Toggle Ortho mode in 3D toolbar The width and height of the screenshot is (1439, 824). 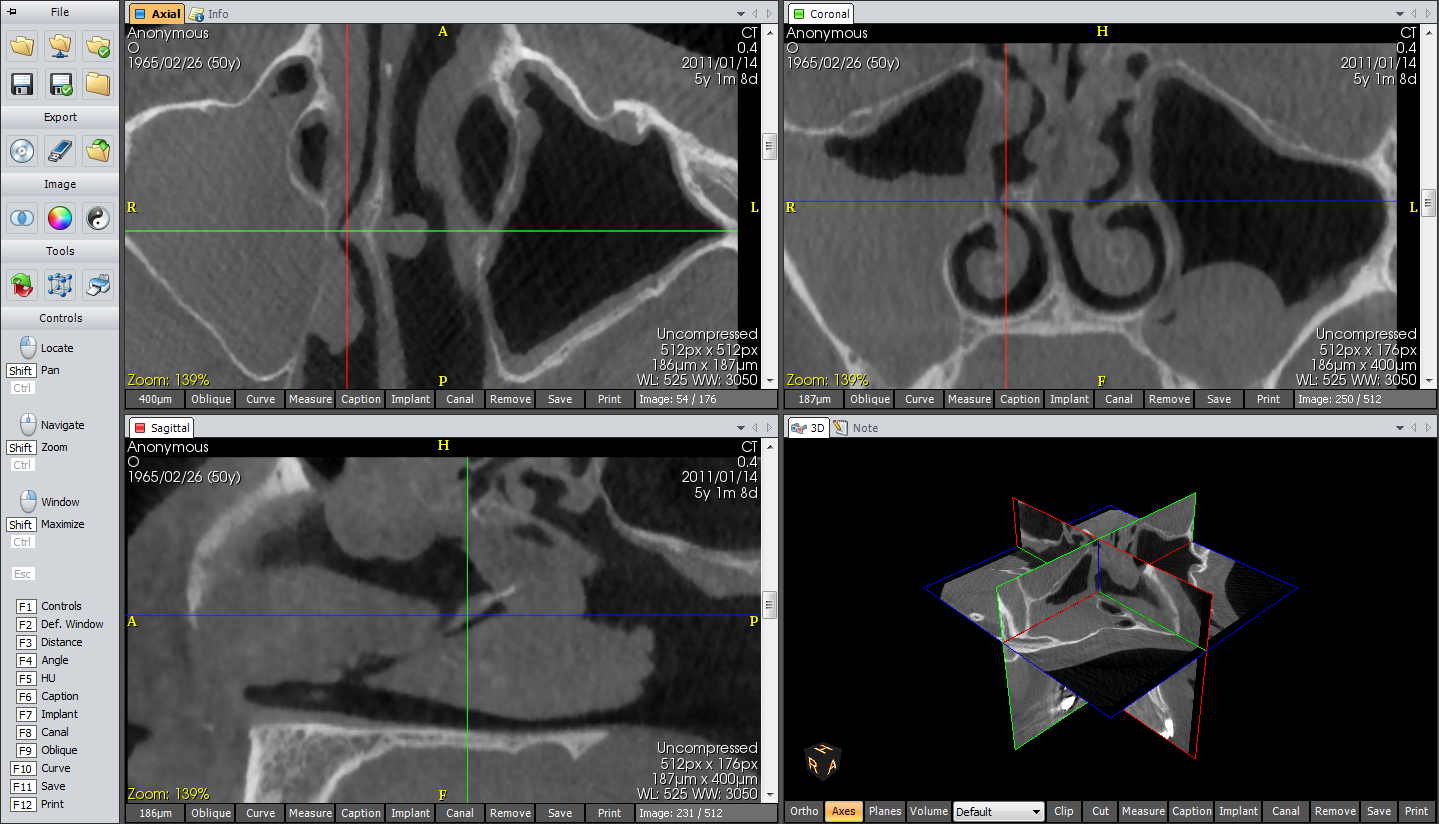(804, 811)
